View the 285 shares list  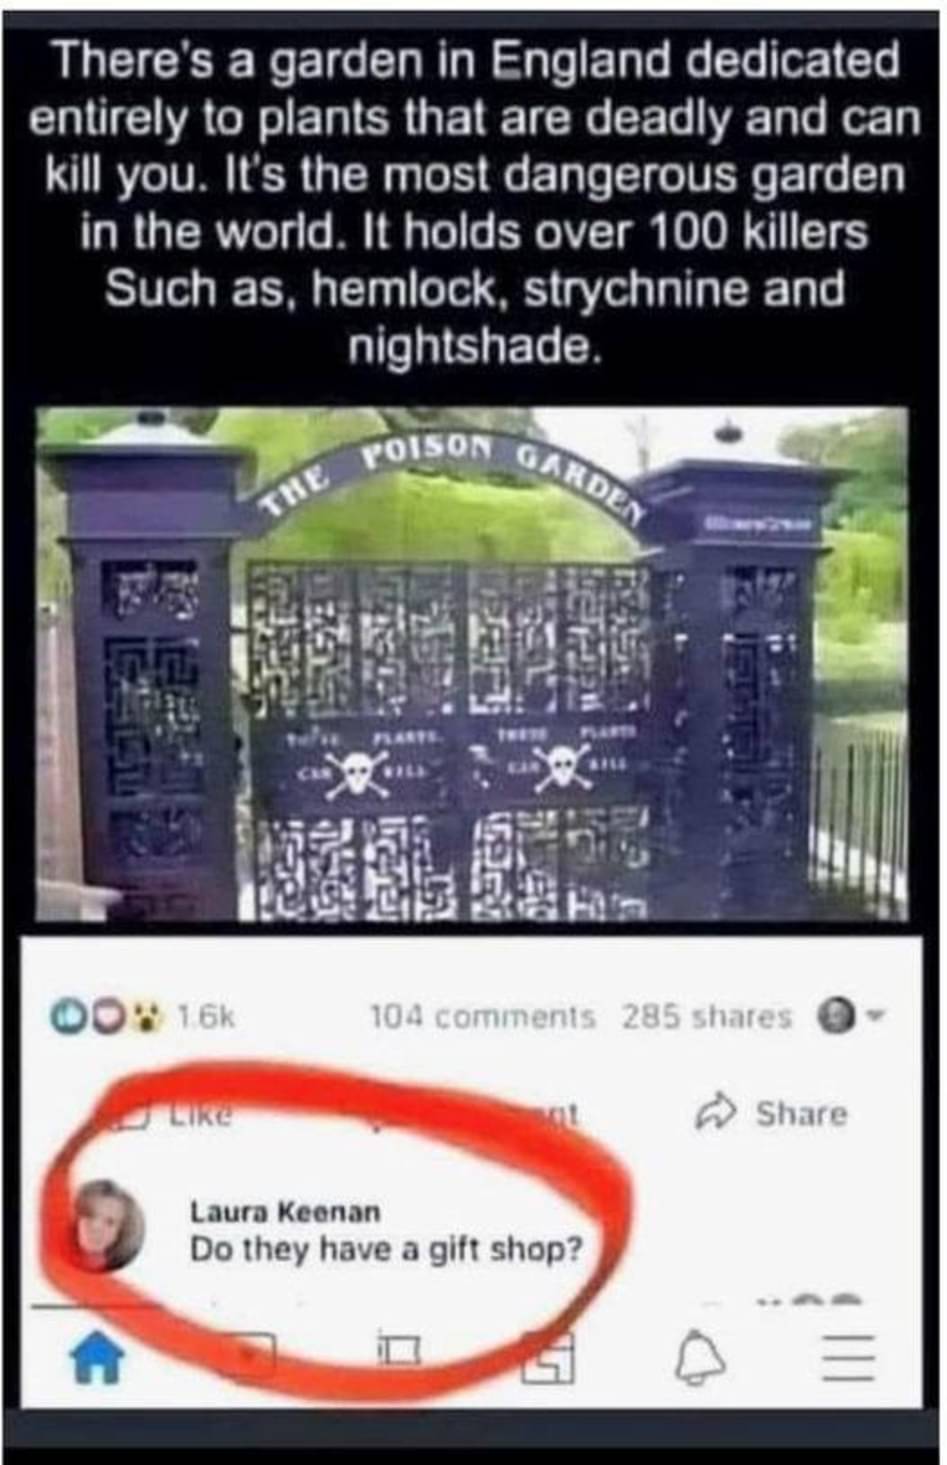coord(707,1017)
